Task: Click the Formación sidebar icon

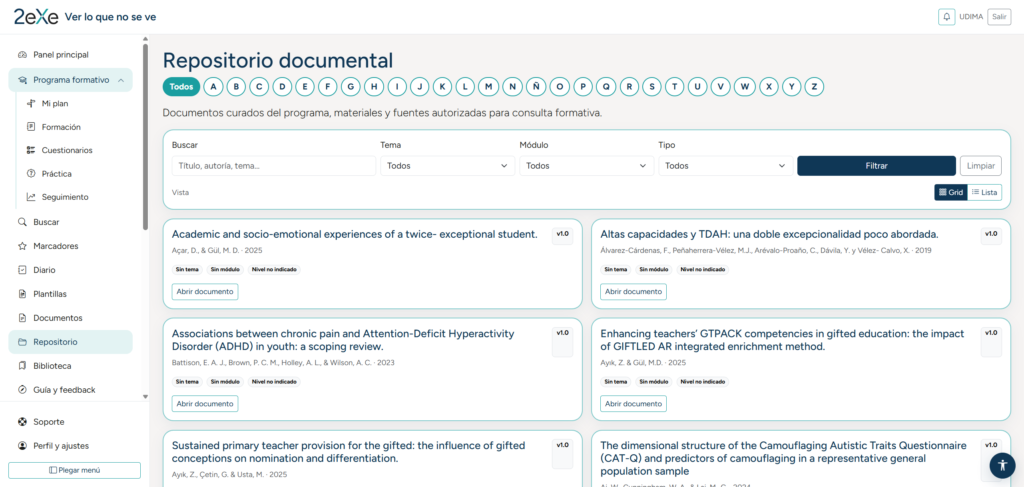Action: pyautogui.click(x=31, y=127)
